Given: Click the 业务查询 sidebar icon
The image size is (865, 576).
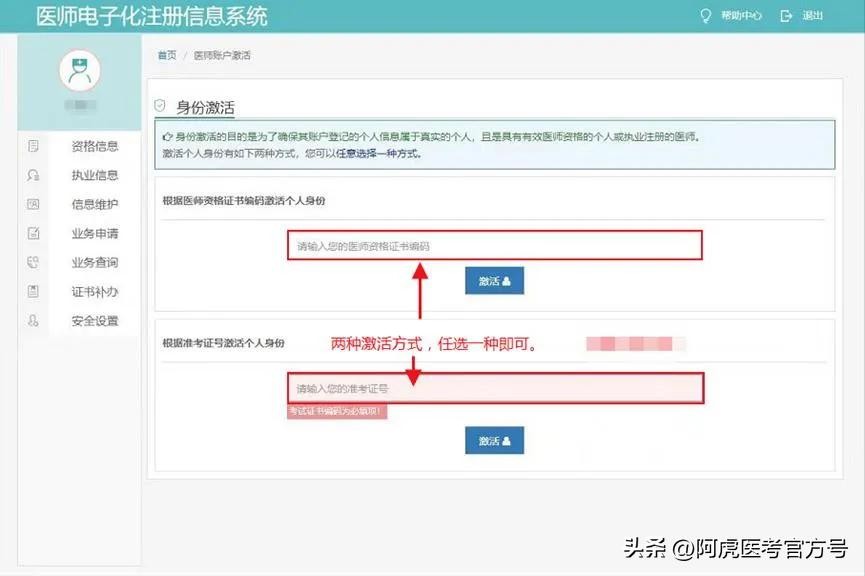Looking at the screenshot, I should (x=33, y=263).
